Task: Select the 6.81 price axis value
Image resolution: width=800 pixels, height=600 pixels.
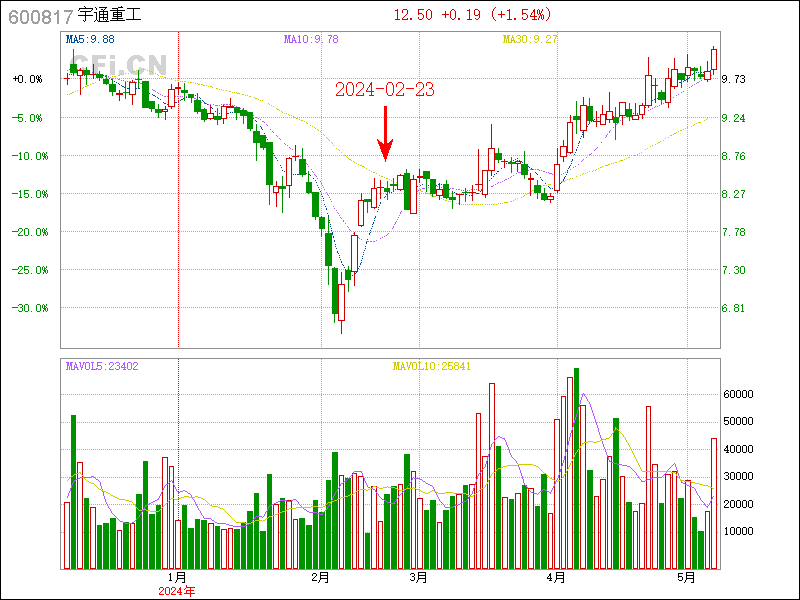Action: [733, 308]
